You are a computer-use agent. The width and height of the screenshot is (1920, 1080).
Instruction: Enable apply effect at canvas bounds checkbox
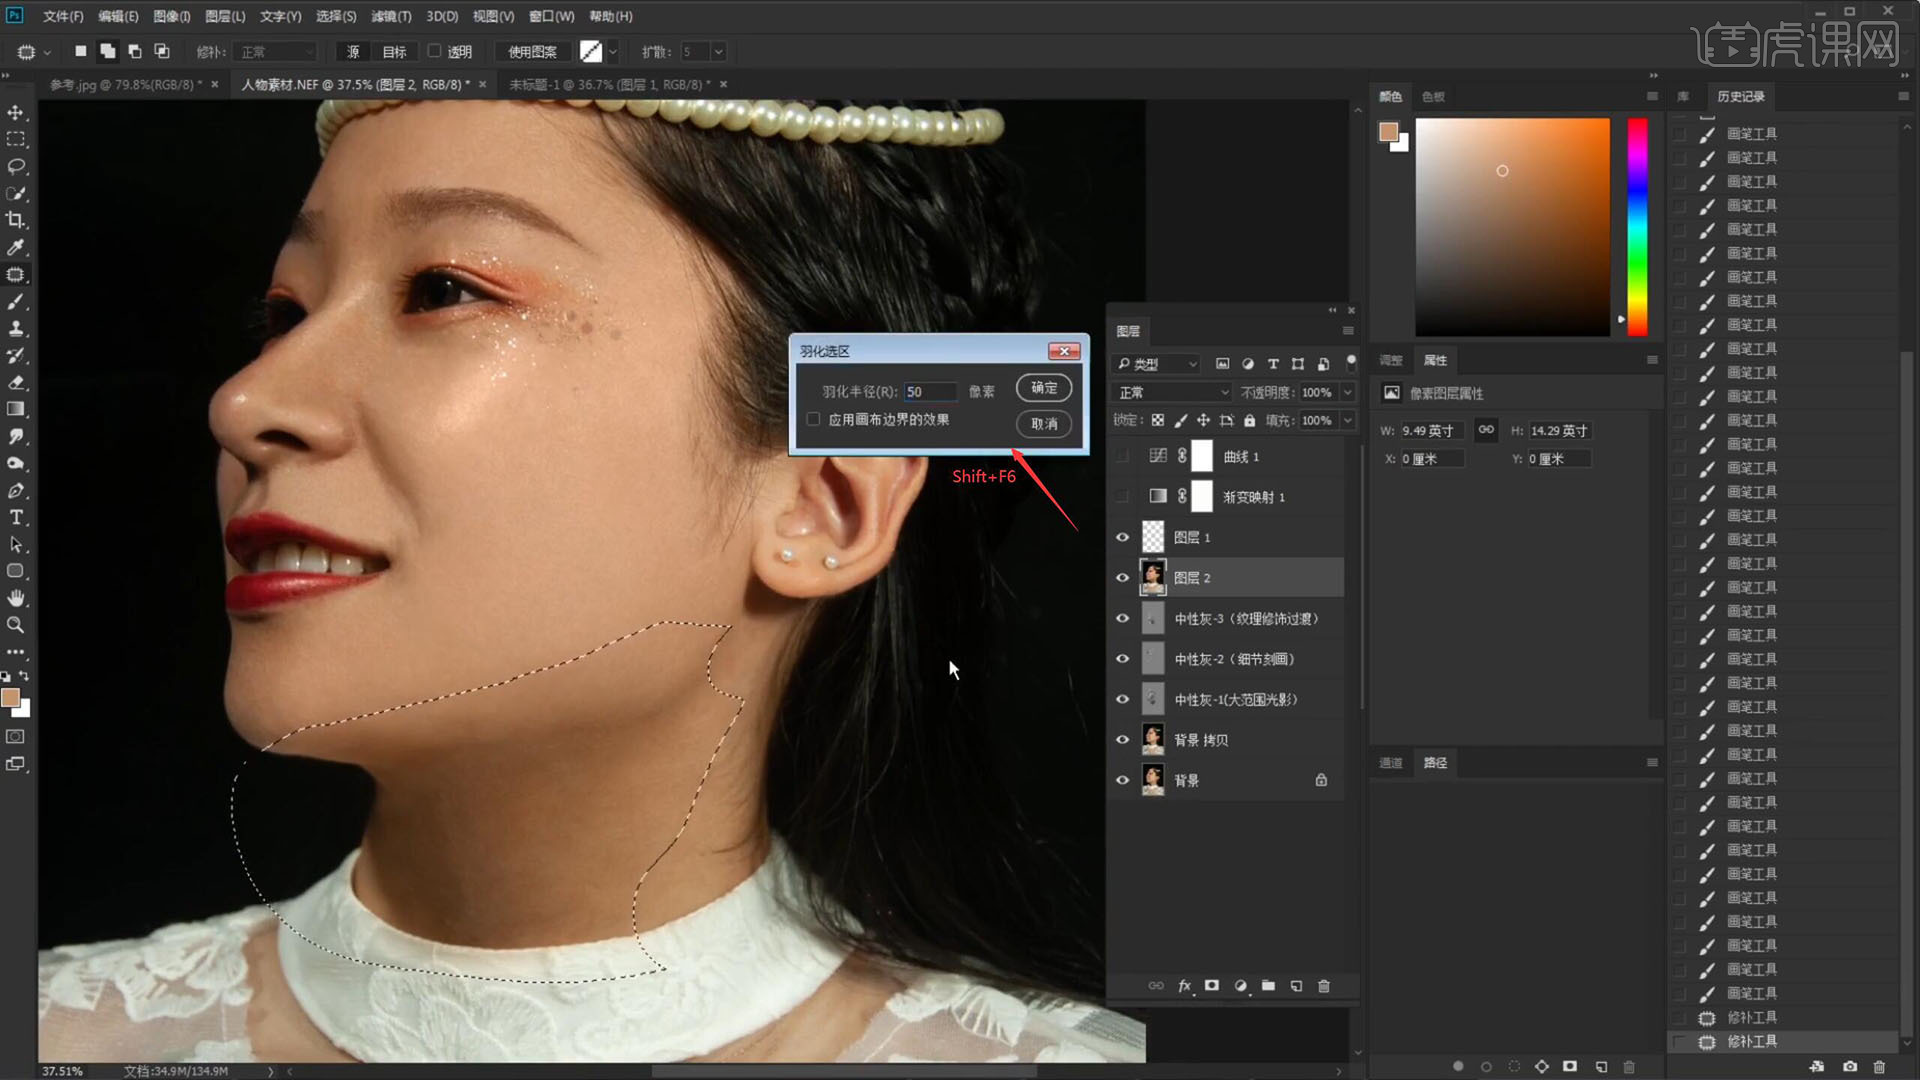[x=813, y=420]
